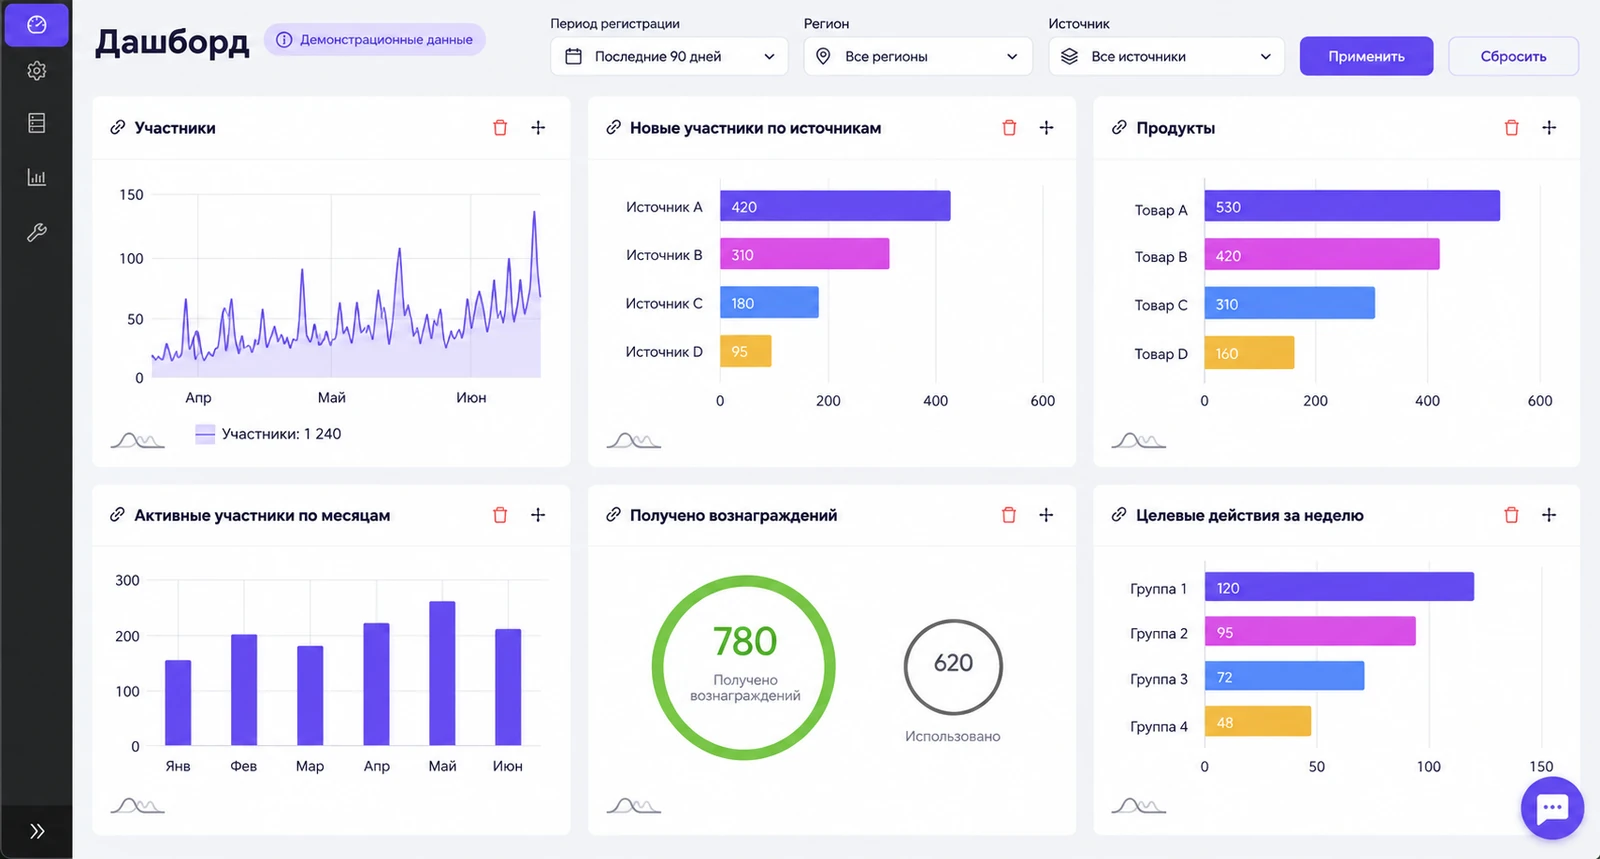Click distribution icon under Активные участники chart
The width and height of the screenshot is (1600, 859).
pos(138,805)
